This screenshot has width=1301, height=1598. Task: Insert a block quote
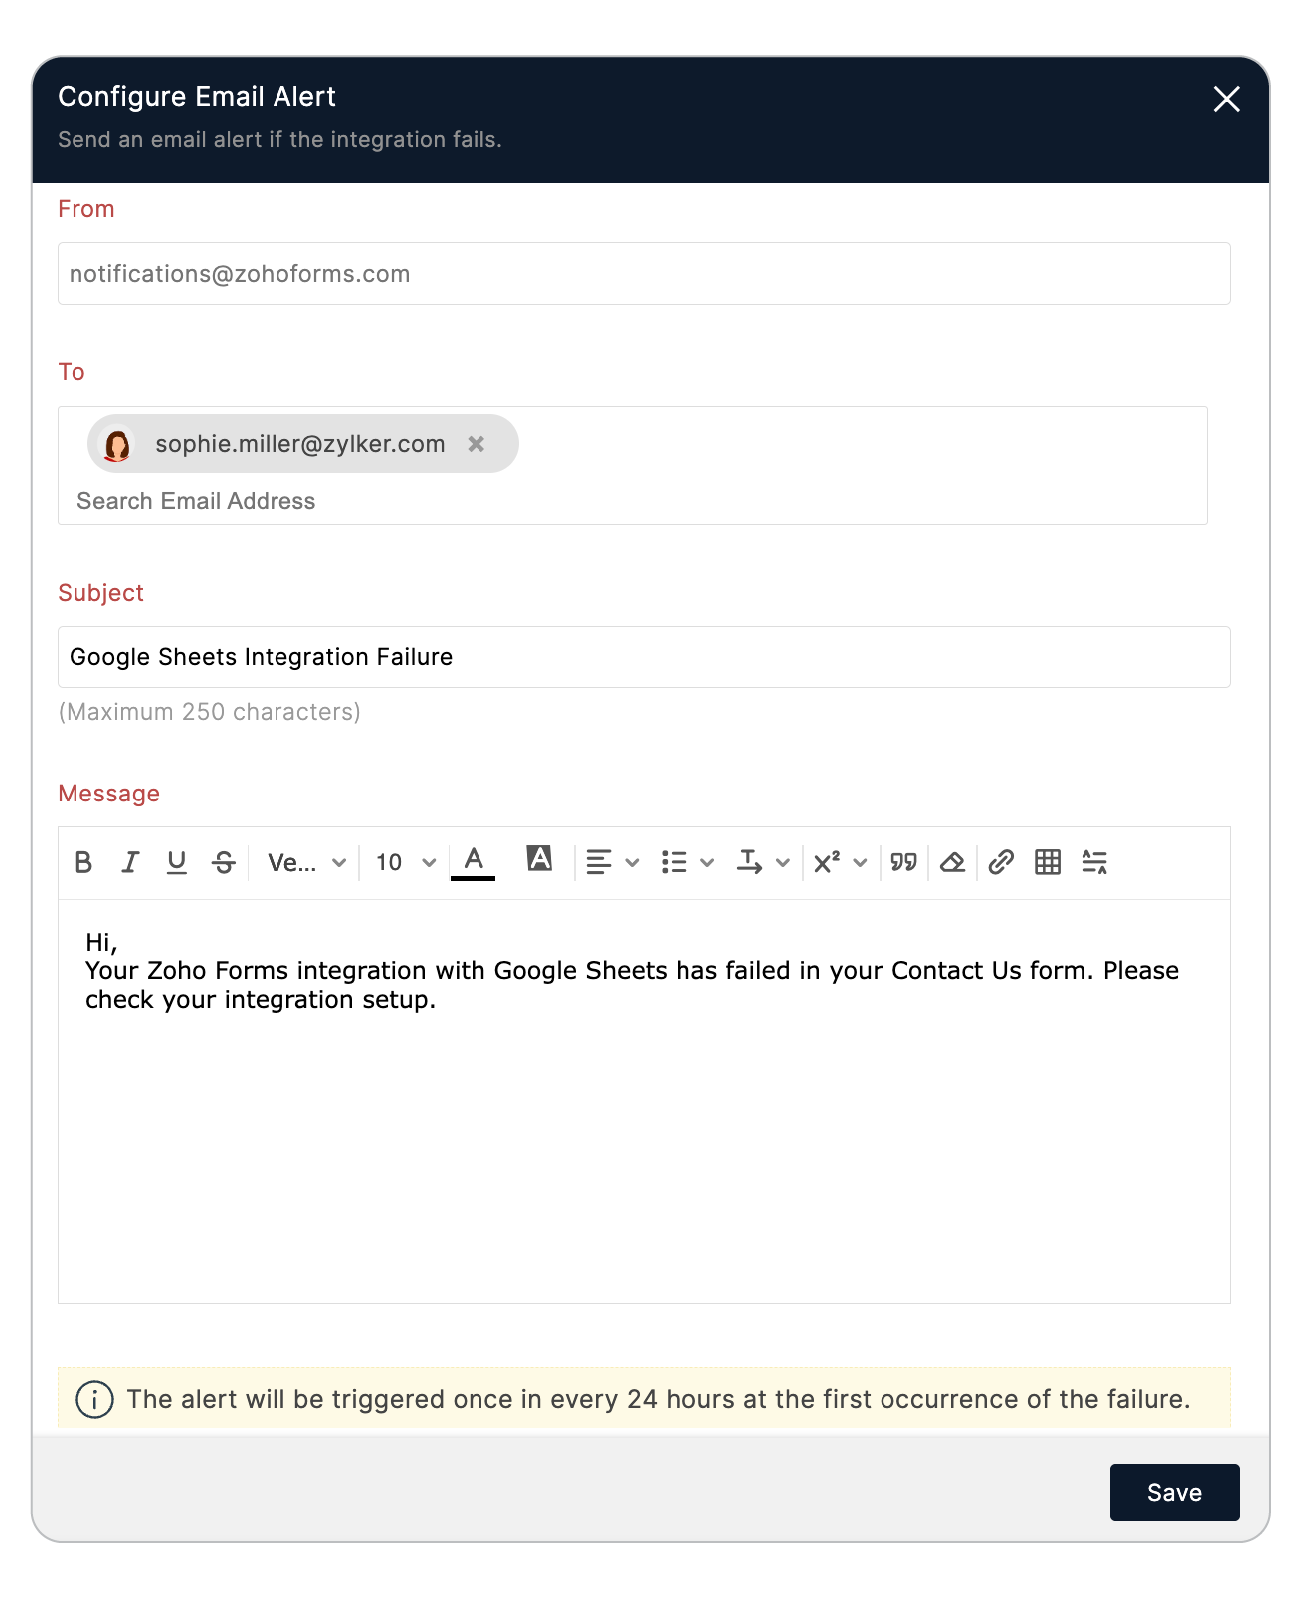tap(904, 862)
